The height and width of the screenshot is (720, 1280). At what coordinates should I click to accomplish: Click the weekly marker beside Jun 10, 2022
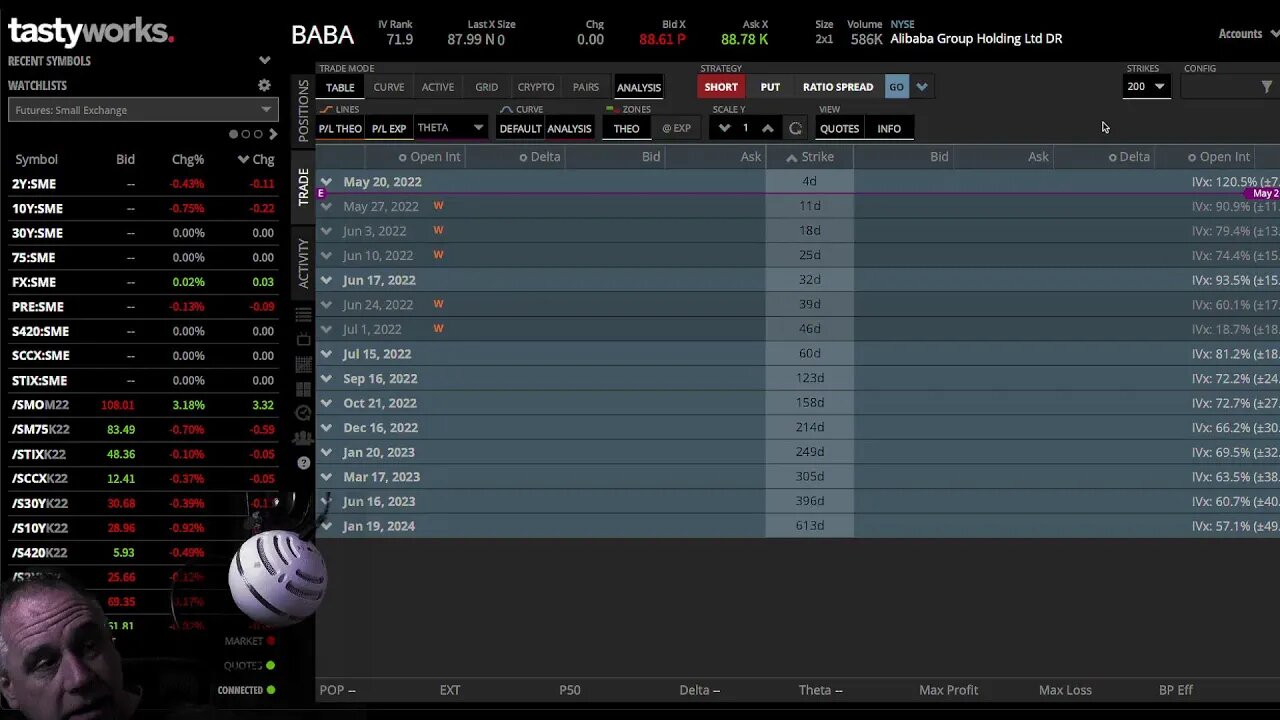pyautogui.click(x=438, y=255)
